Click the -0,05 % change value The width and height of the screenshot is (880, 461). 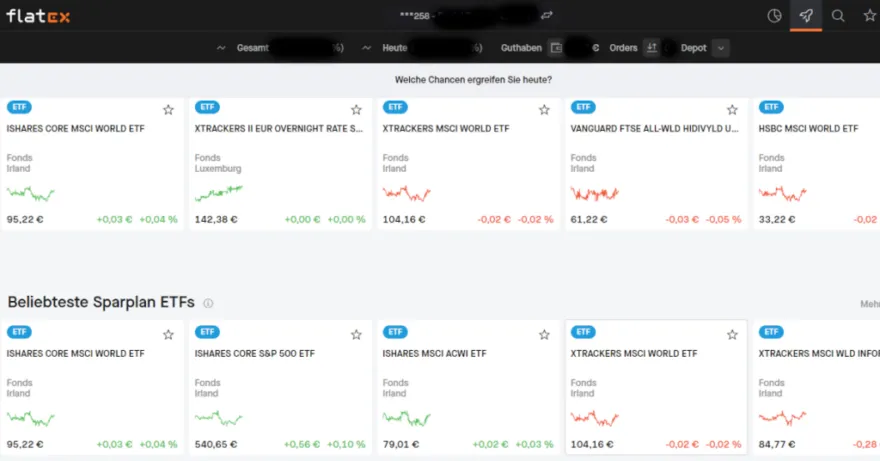click(723, 220)
